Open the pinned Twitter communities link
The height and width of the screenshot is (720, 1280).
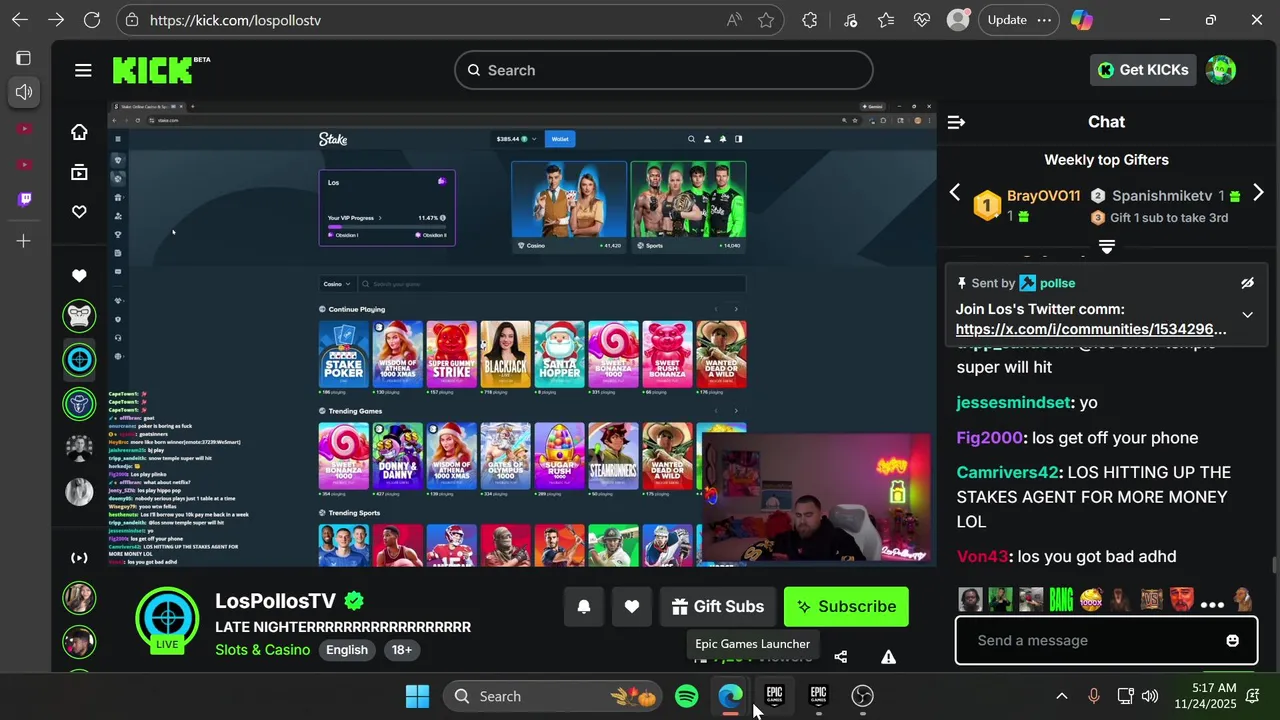coord(1091,329)
